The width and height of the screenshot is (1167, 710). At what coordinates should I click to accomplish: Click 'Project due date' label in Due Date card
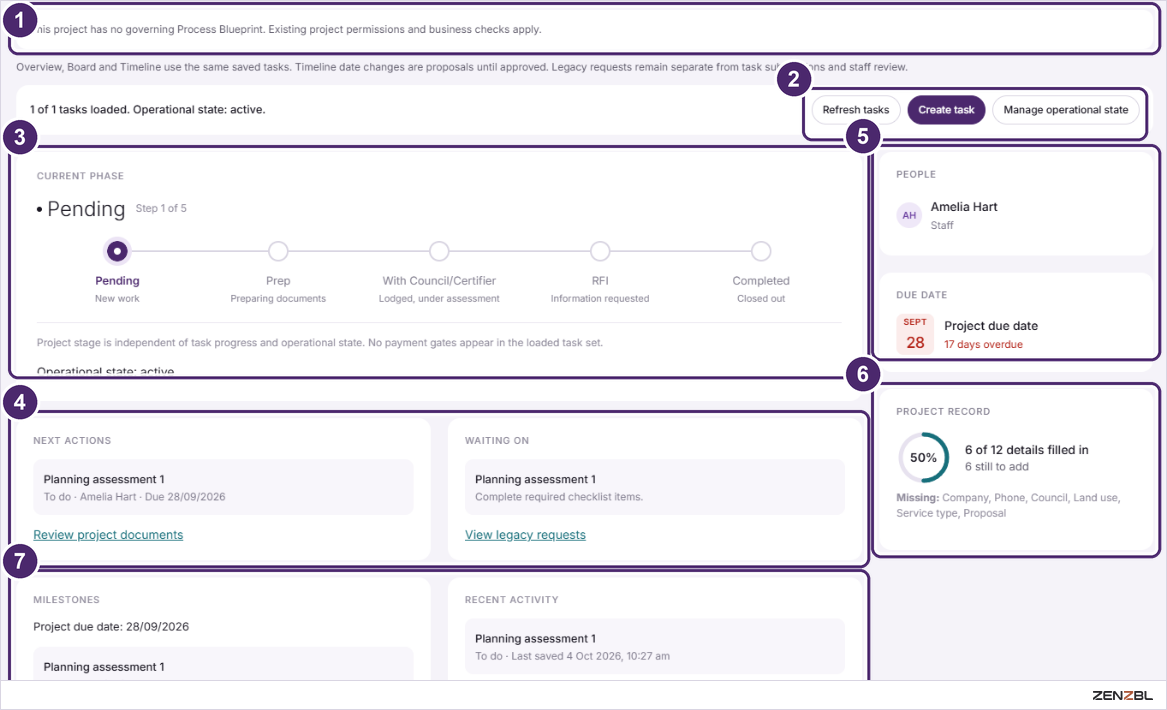coord(991,326)
